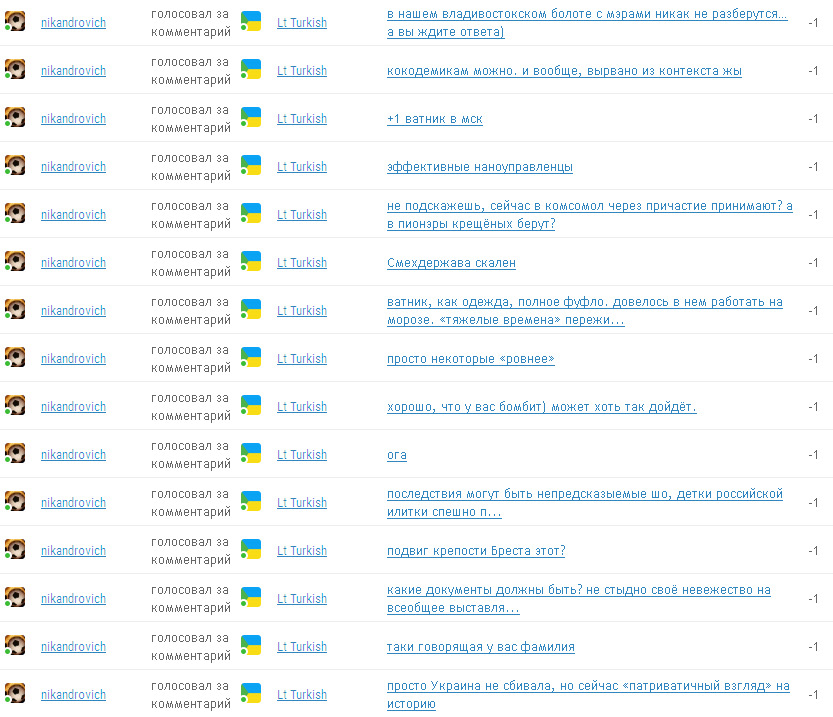Open the comment about 'владивостокском болоте'
Screen dimensions: 833x717
click(x=587, y=14)
